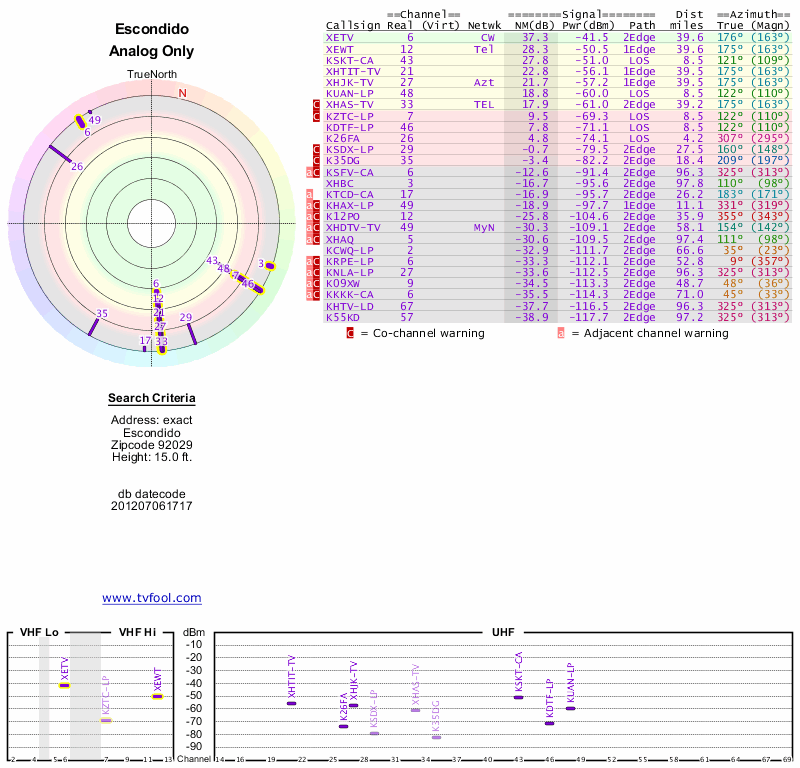Click channel 35 bar on the radar plot
This screenshot has width=800, height=768.
93,327
